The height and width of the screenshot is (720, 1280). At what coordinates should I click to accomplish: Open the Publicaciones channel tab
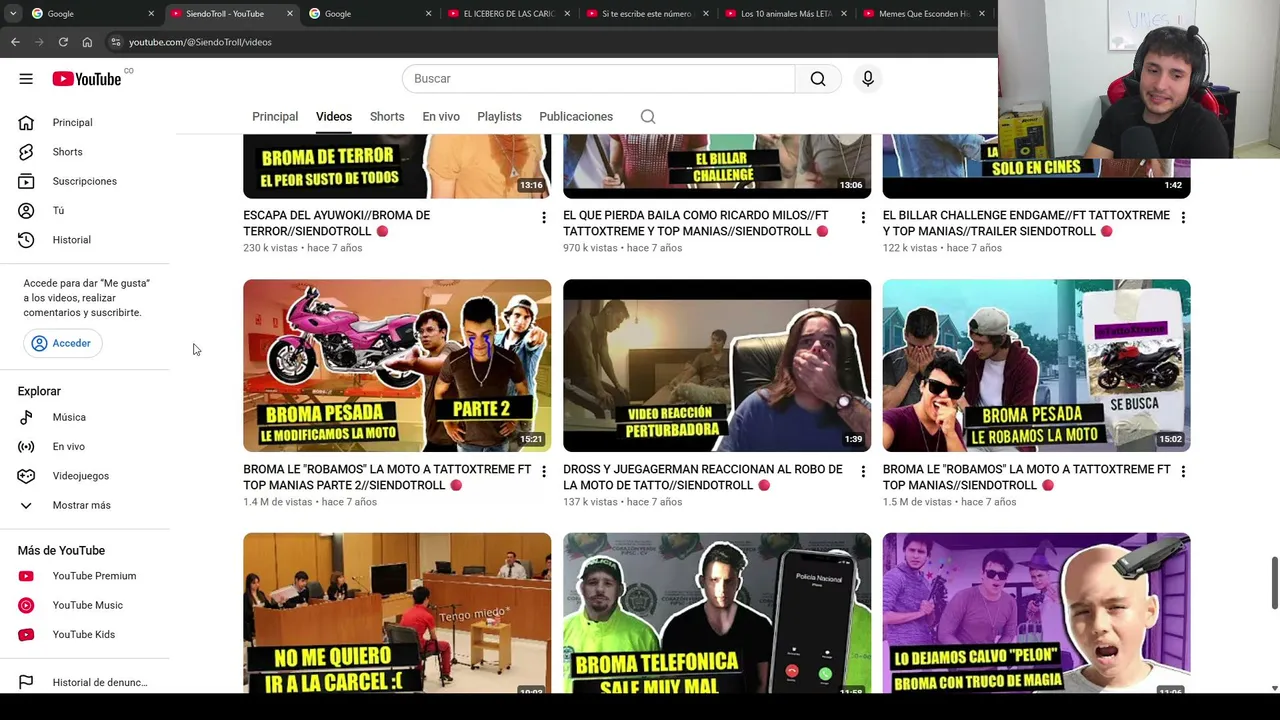(576, 117)
